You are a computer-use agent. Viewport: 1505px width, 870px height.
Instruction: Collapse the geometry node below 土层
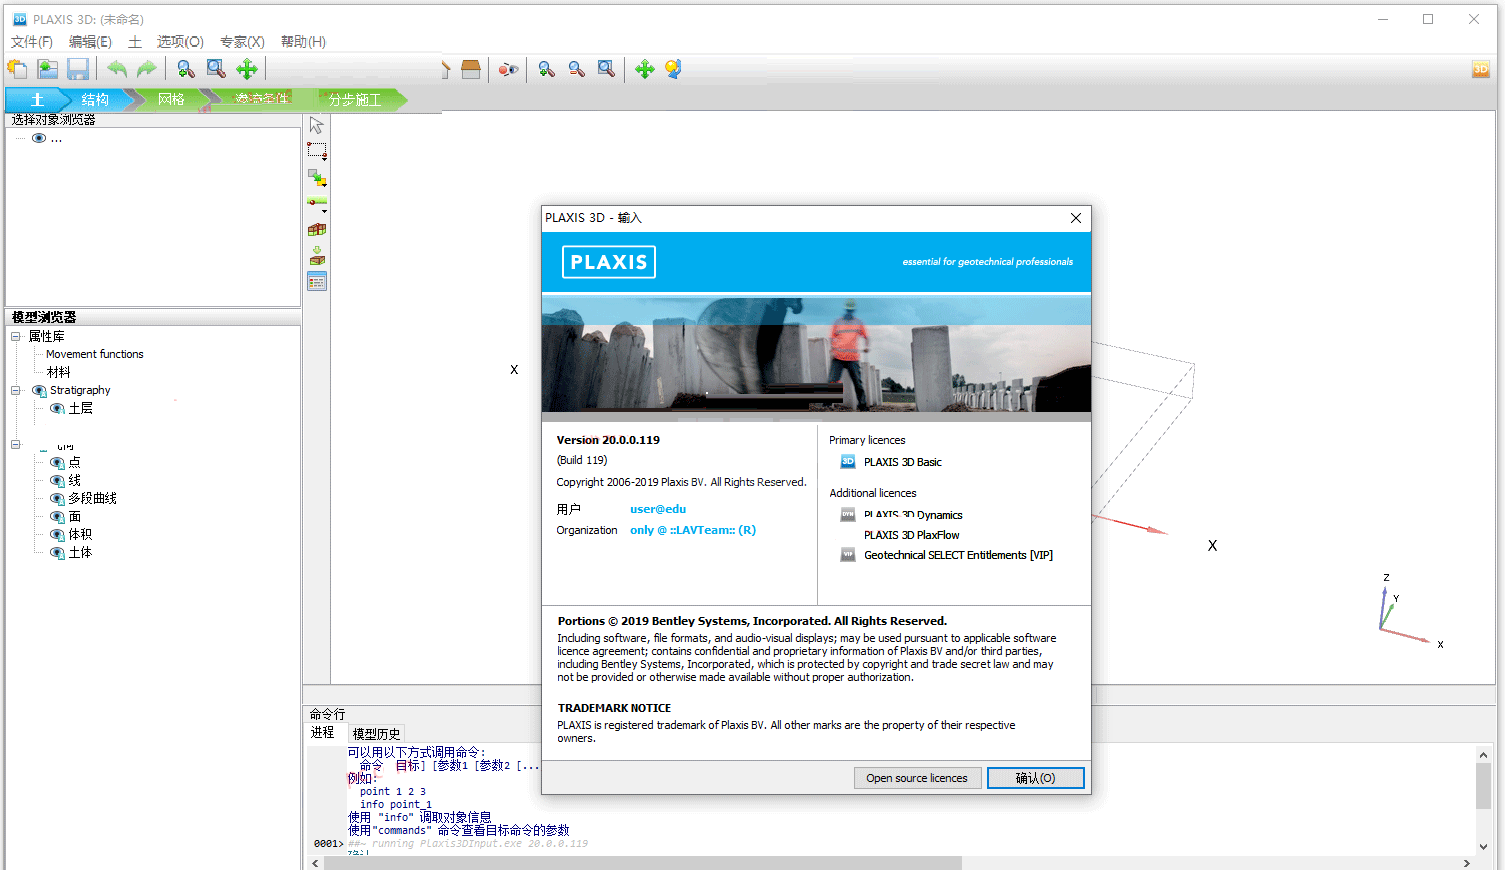point(16,444)
